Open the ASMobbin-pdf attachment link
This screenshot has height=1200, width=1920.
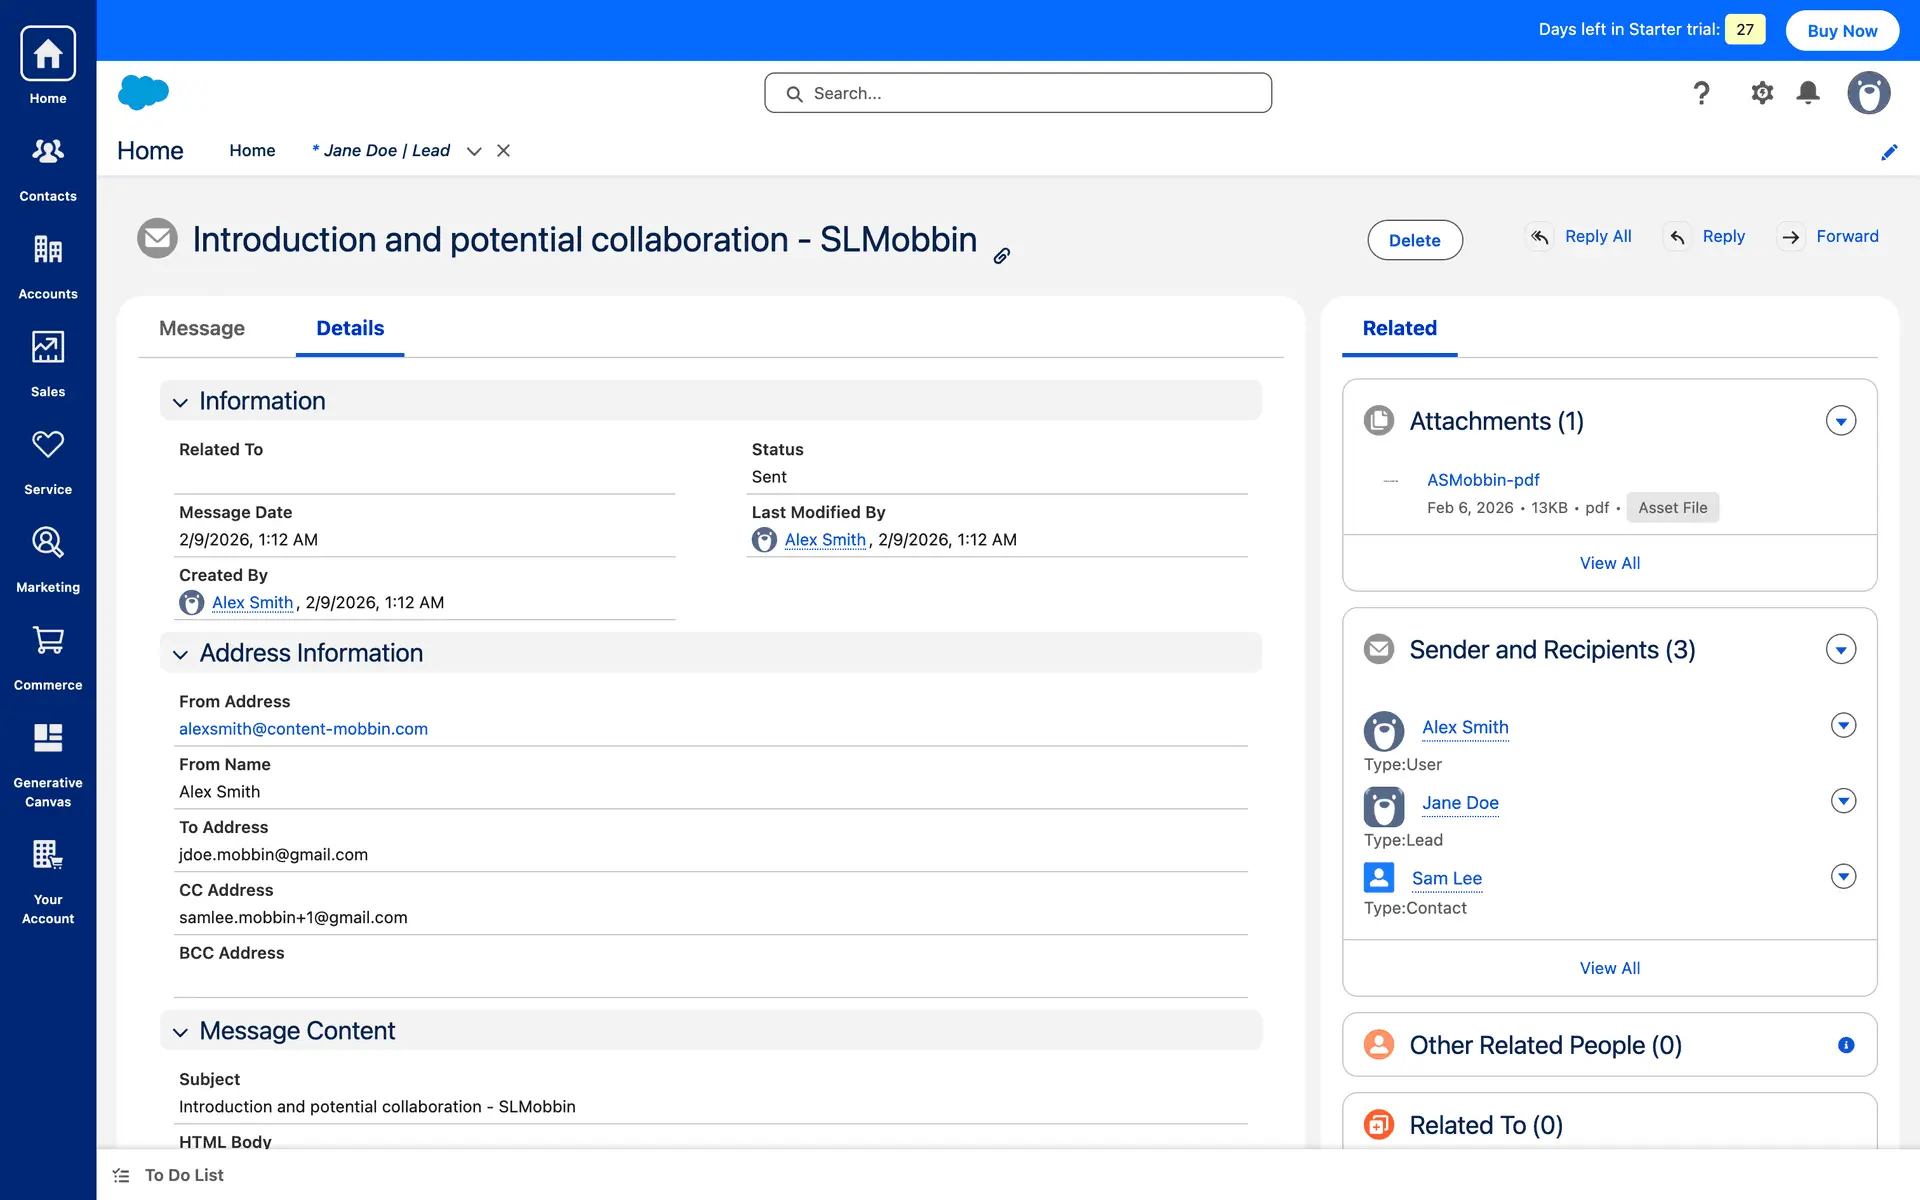click(x=1482, y=480)
